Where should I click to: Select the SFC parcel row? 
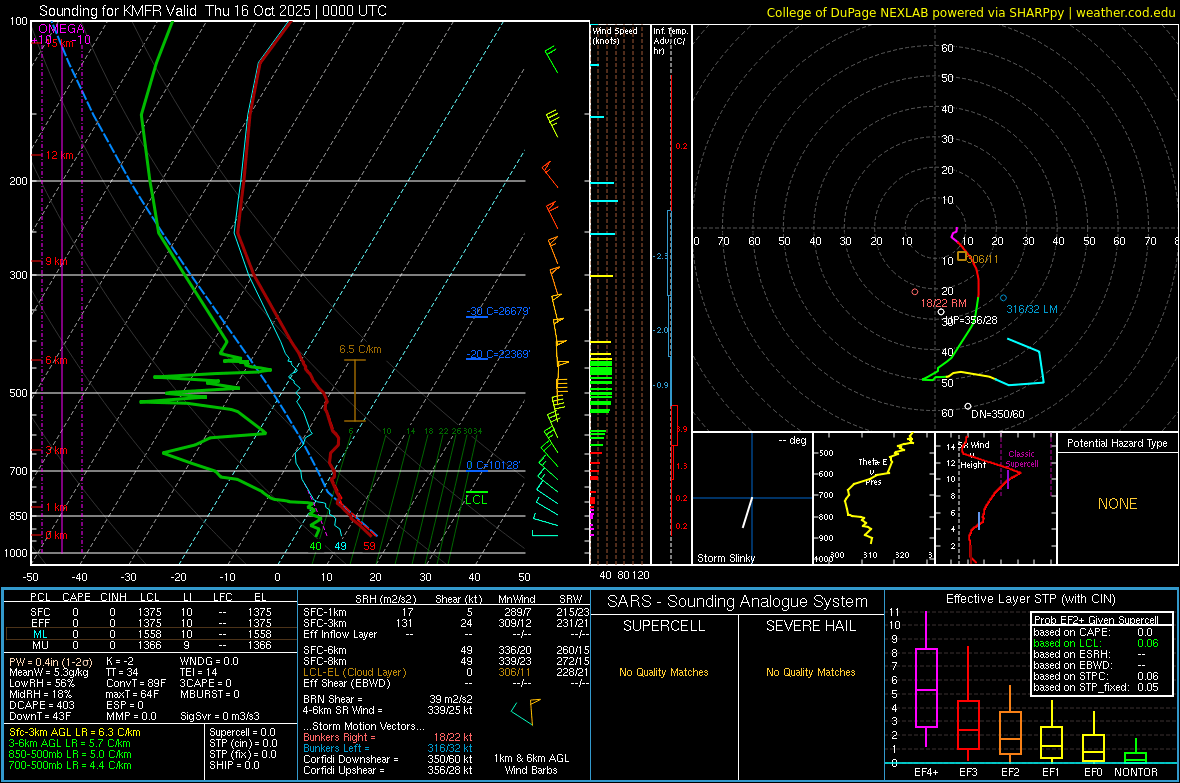click(x=151, y=612)
